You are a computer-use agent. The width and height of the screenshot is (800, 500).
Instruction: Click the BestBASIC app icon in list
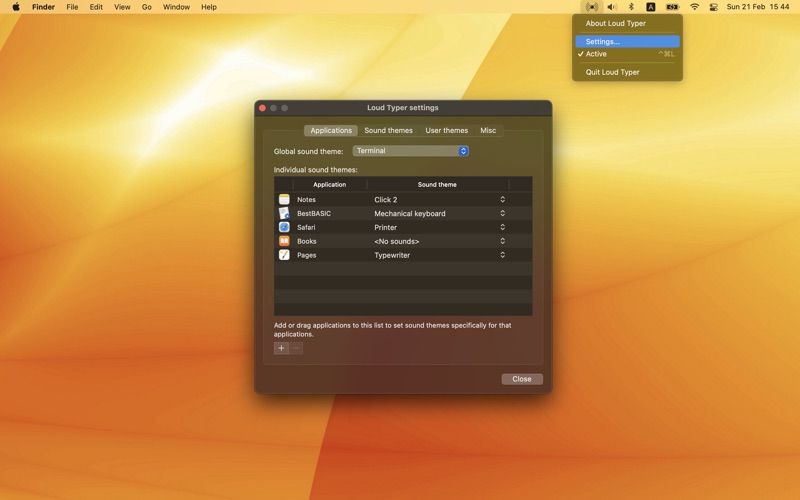coord(284,213)
